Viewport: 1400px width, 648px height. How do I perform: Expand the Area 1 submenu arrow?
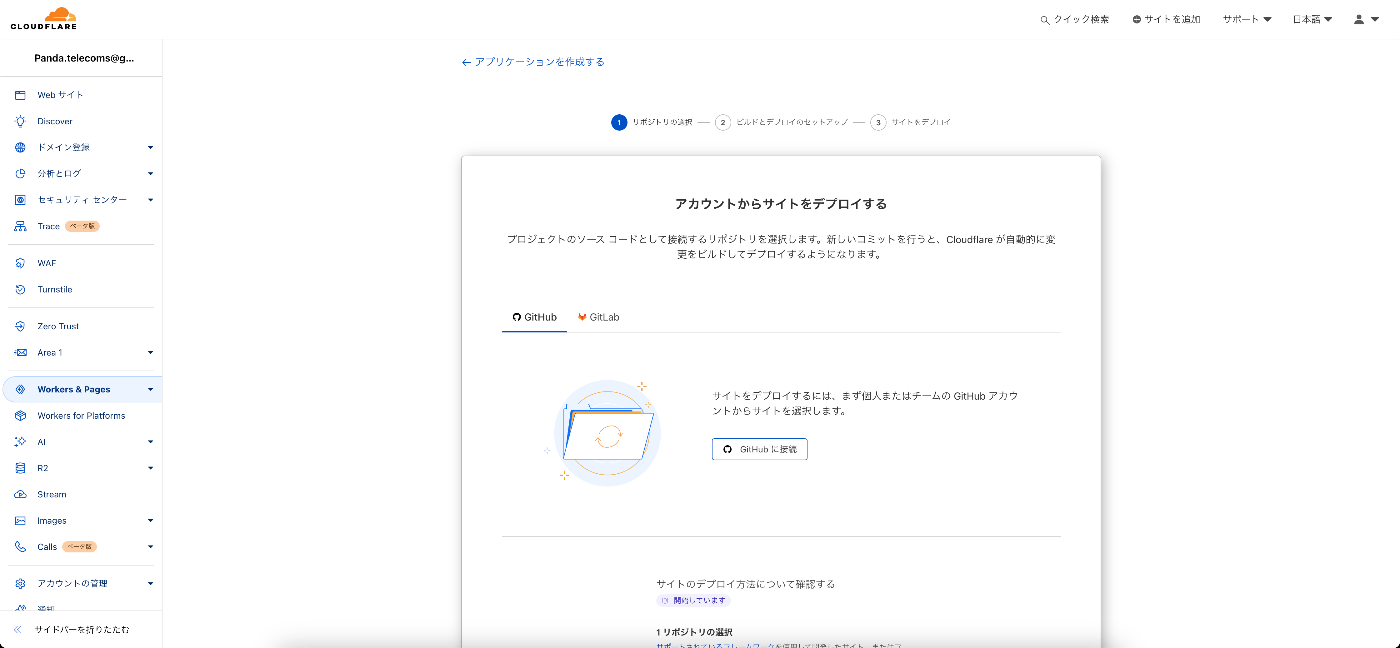pyautogui.click(x=150, y=352)
